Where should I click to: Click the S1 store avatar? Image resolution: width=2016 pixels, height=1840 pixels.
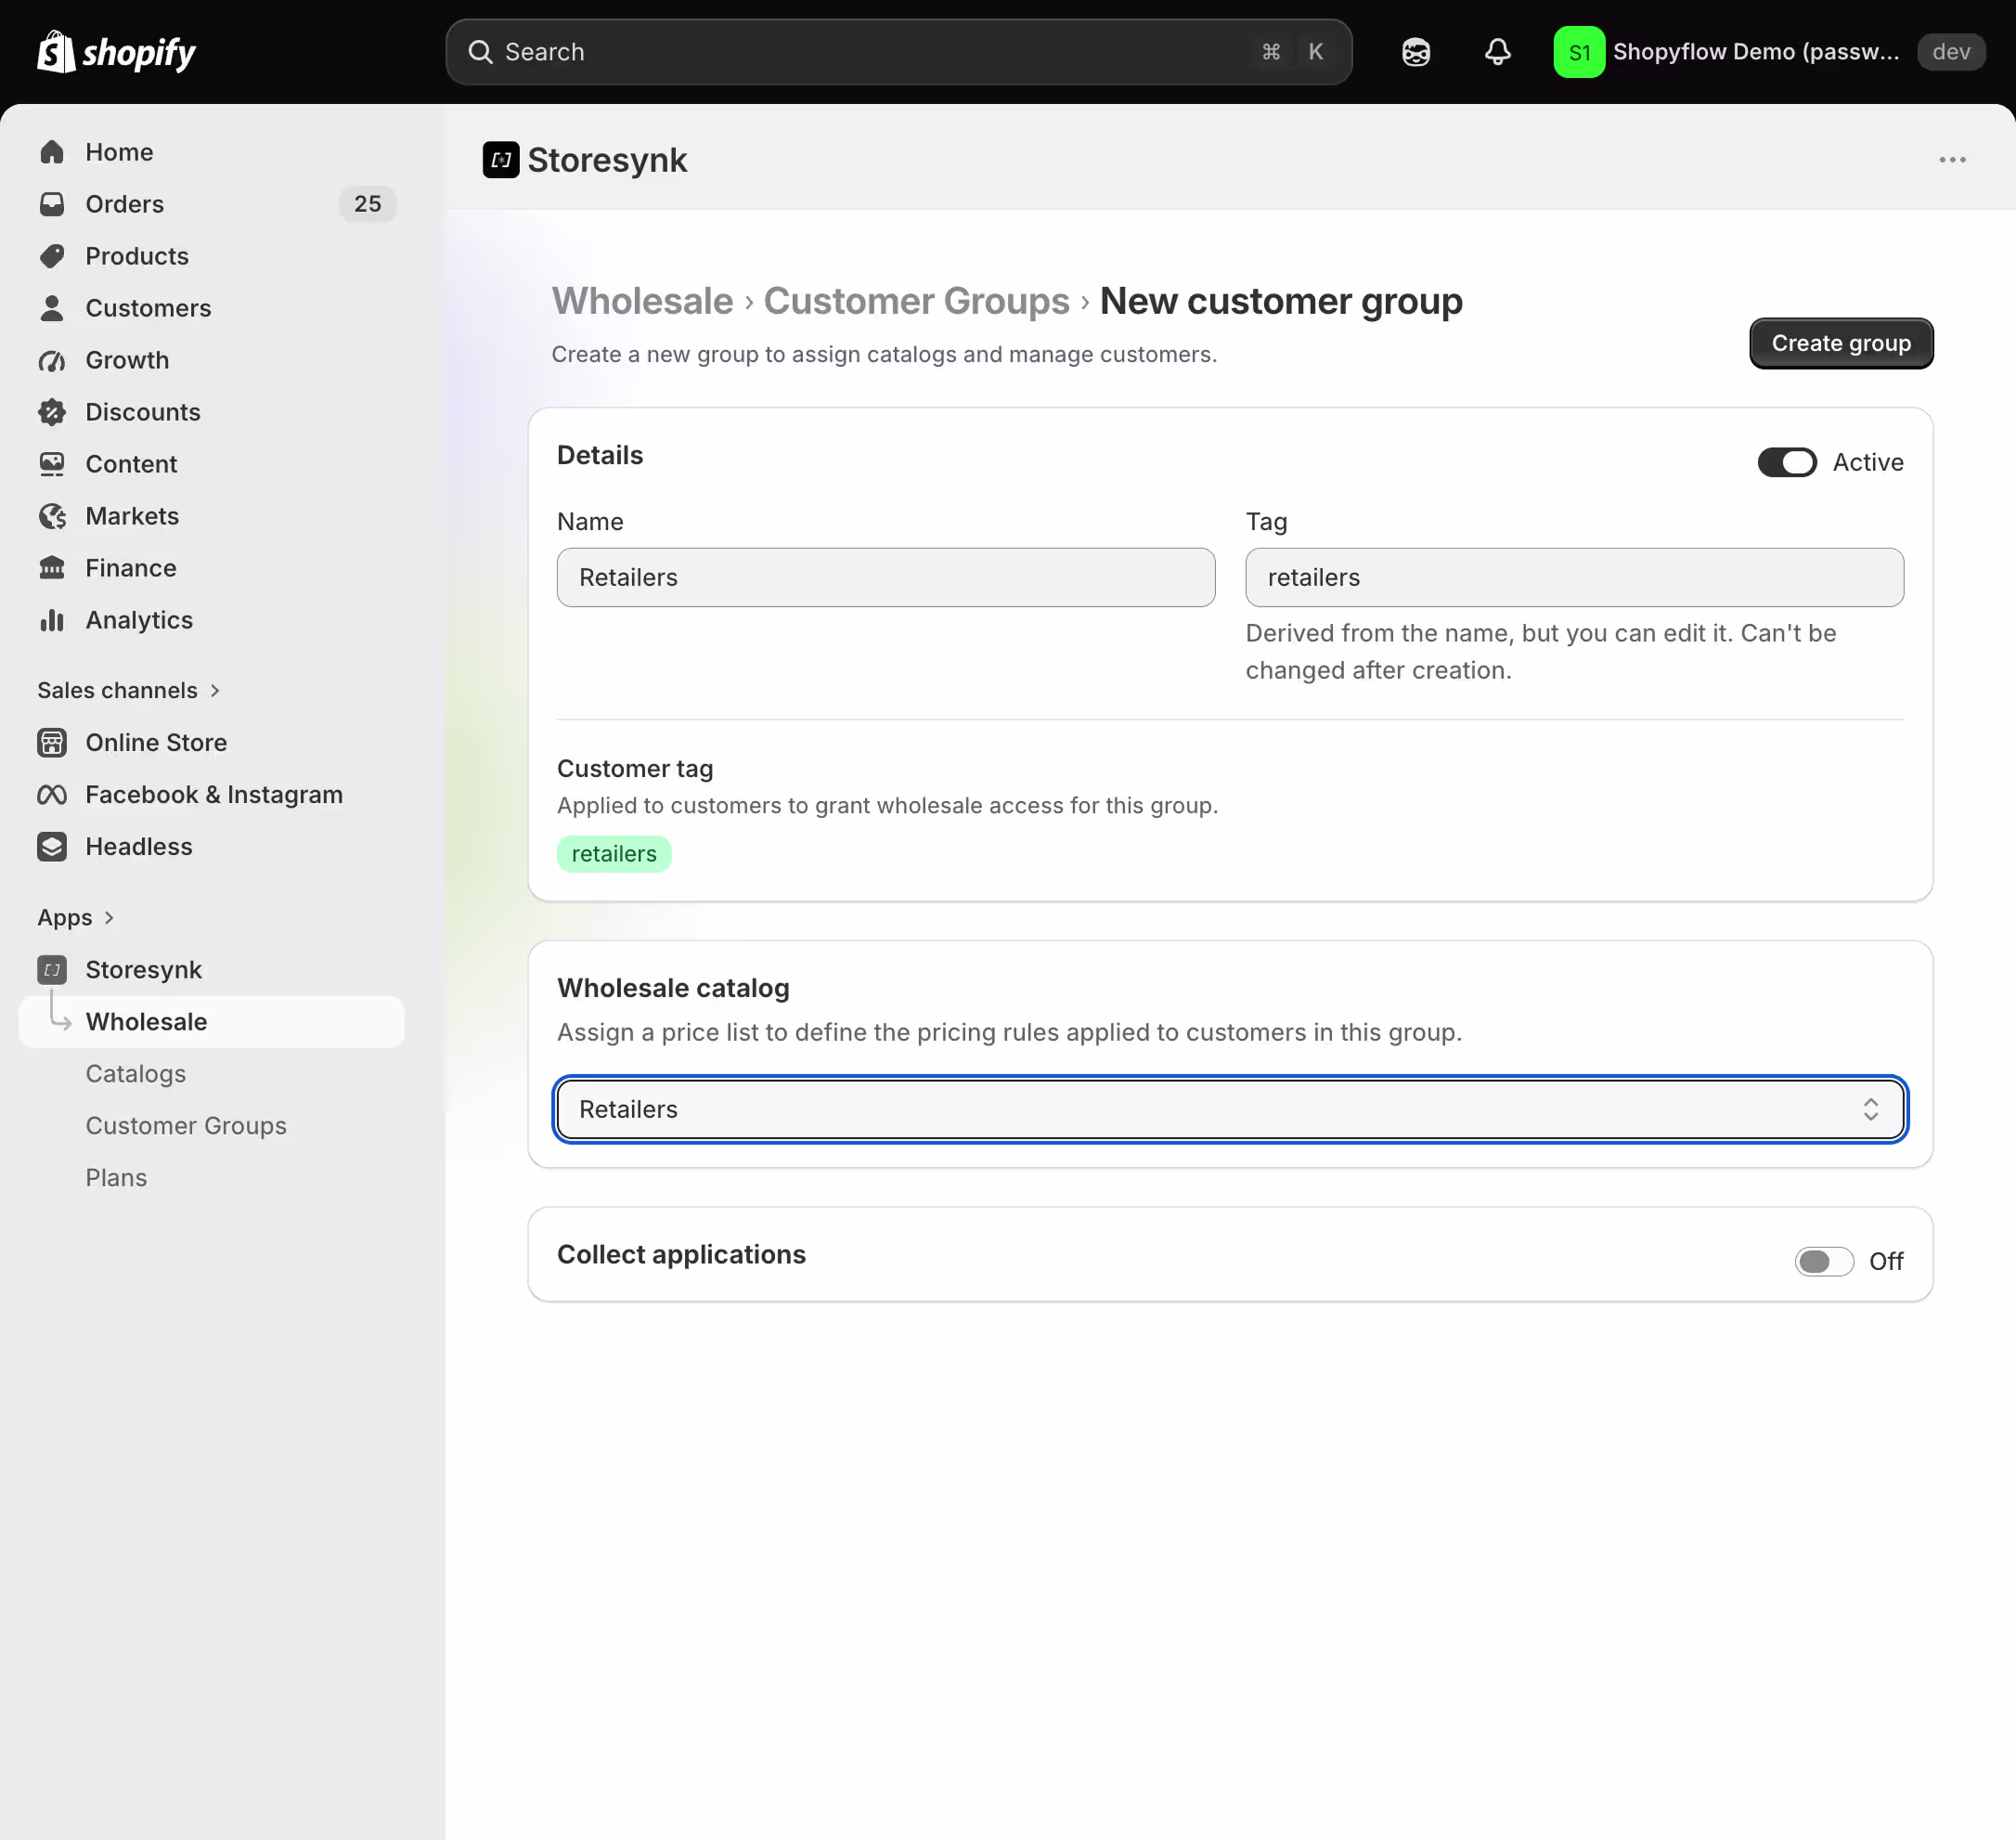click(1579, 52)
